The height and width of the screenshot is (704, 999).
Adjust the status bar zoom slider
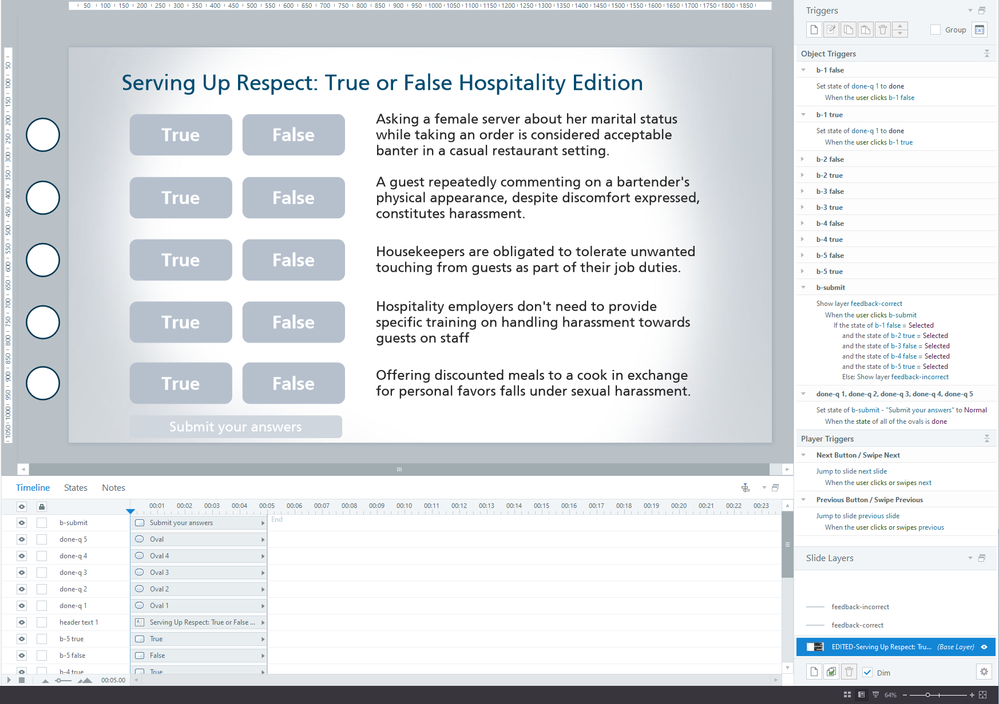pos(928,694)
